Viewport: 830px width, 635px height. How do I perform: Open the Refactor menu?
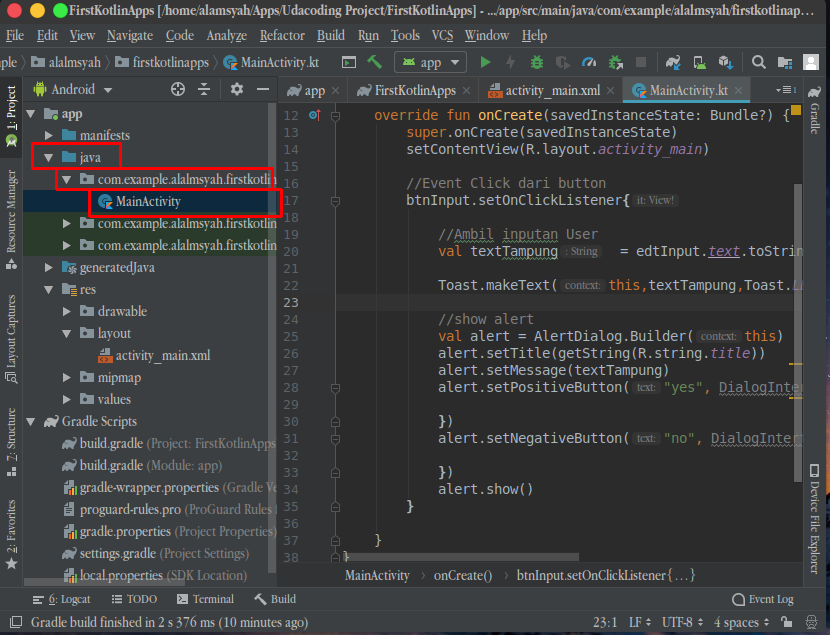[282, 35]
